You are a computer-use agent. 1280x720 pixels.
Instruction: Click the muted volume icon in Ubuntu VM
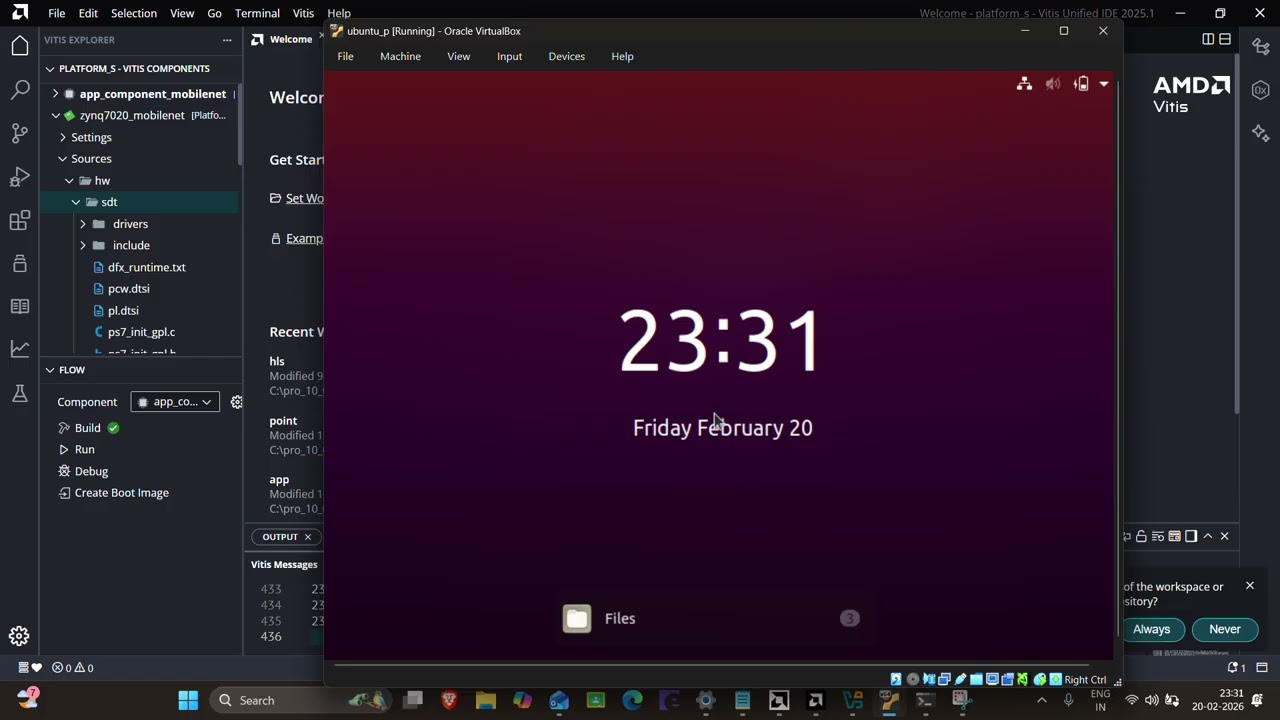tap(1053, 84)
